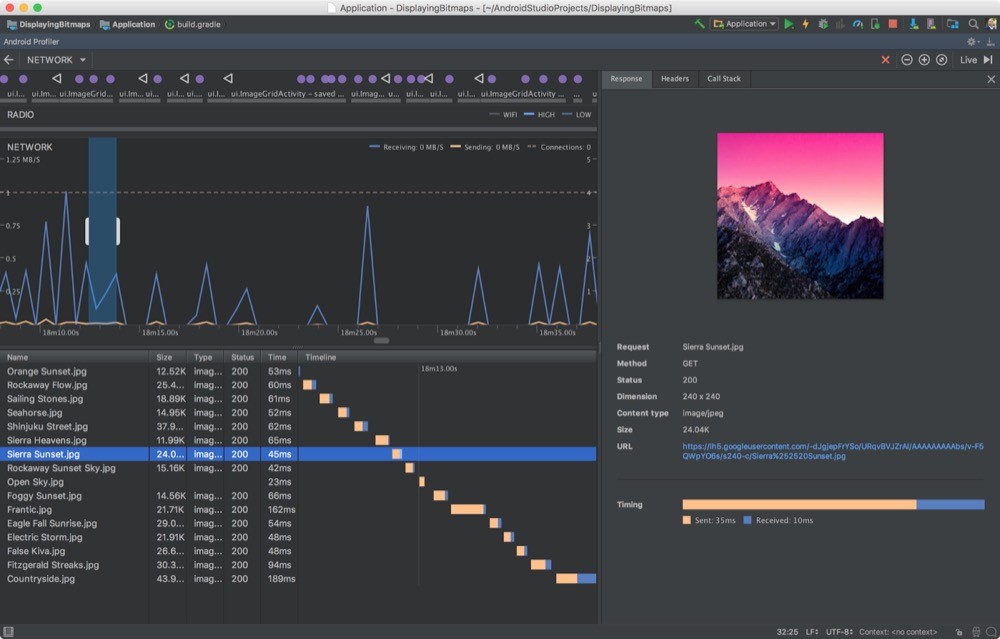The height and width of the screenshot is (639, 1000).
Task: Click the Build hammer icon
Action: (700, 22)
